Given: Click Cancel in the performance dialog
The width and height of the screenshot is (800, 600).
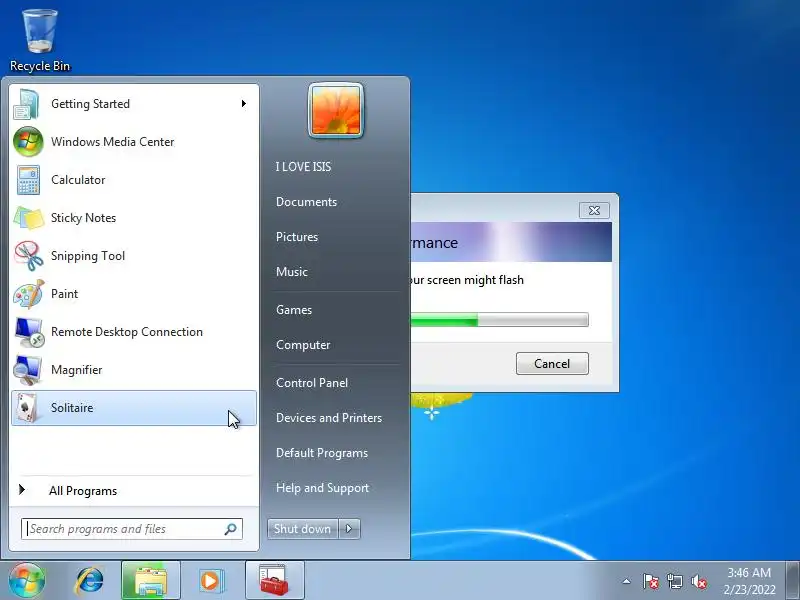Looking at the screenshot, I should (552, 363).
